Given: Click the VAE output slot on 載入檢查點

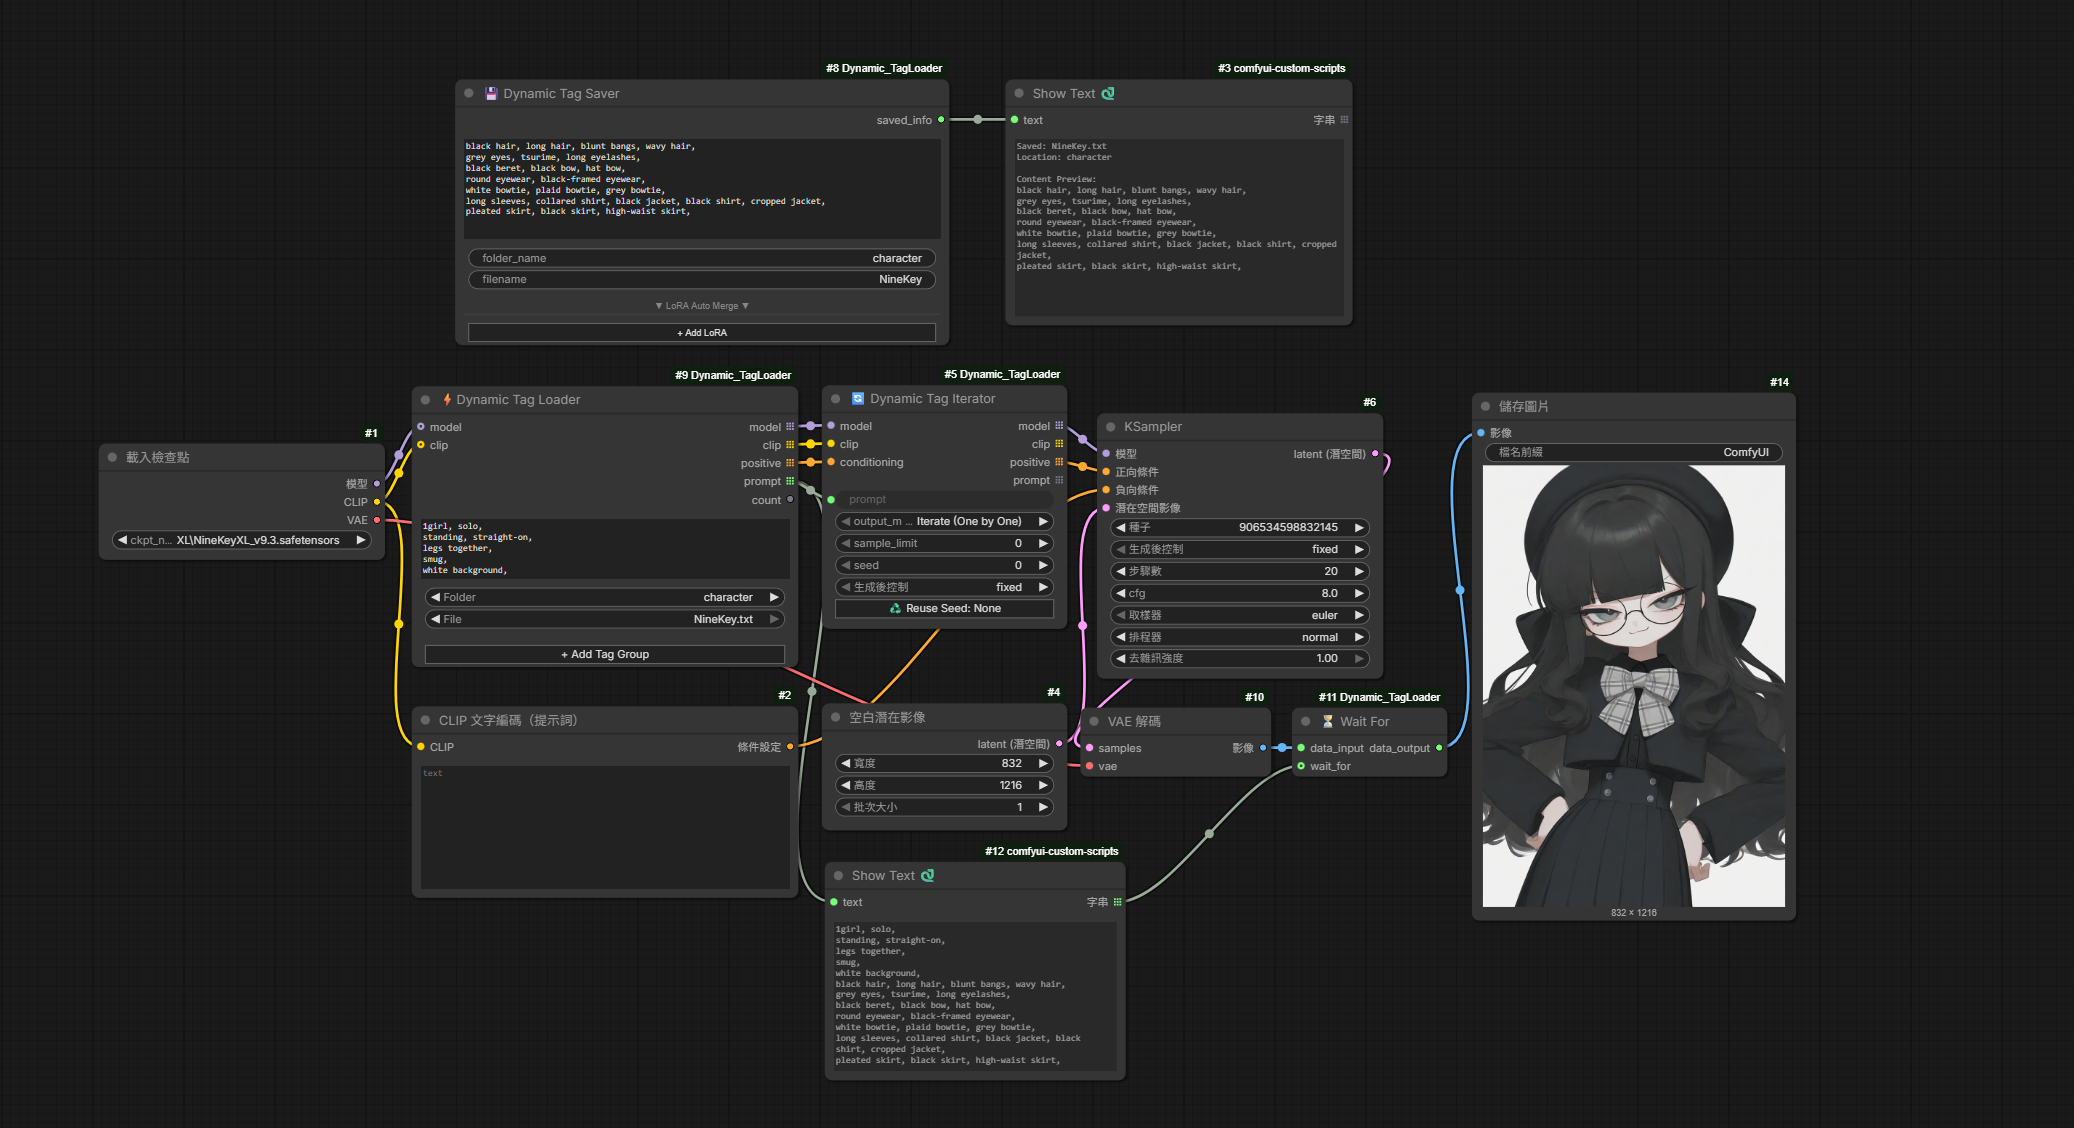Looking at the screenshot, I should point(377,520).
